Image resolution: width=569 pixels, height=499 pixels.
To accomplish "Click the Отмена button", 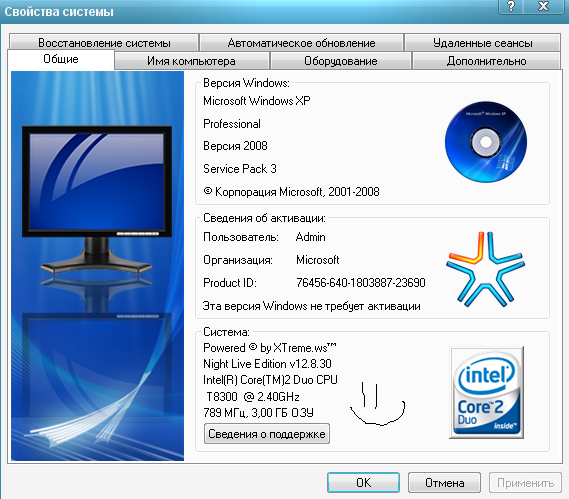I will click(x=445, y=483).
